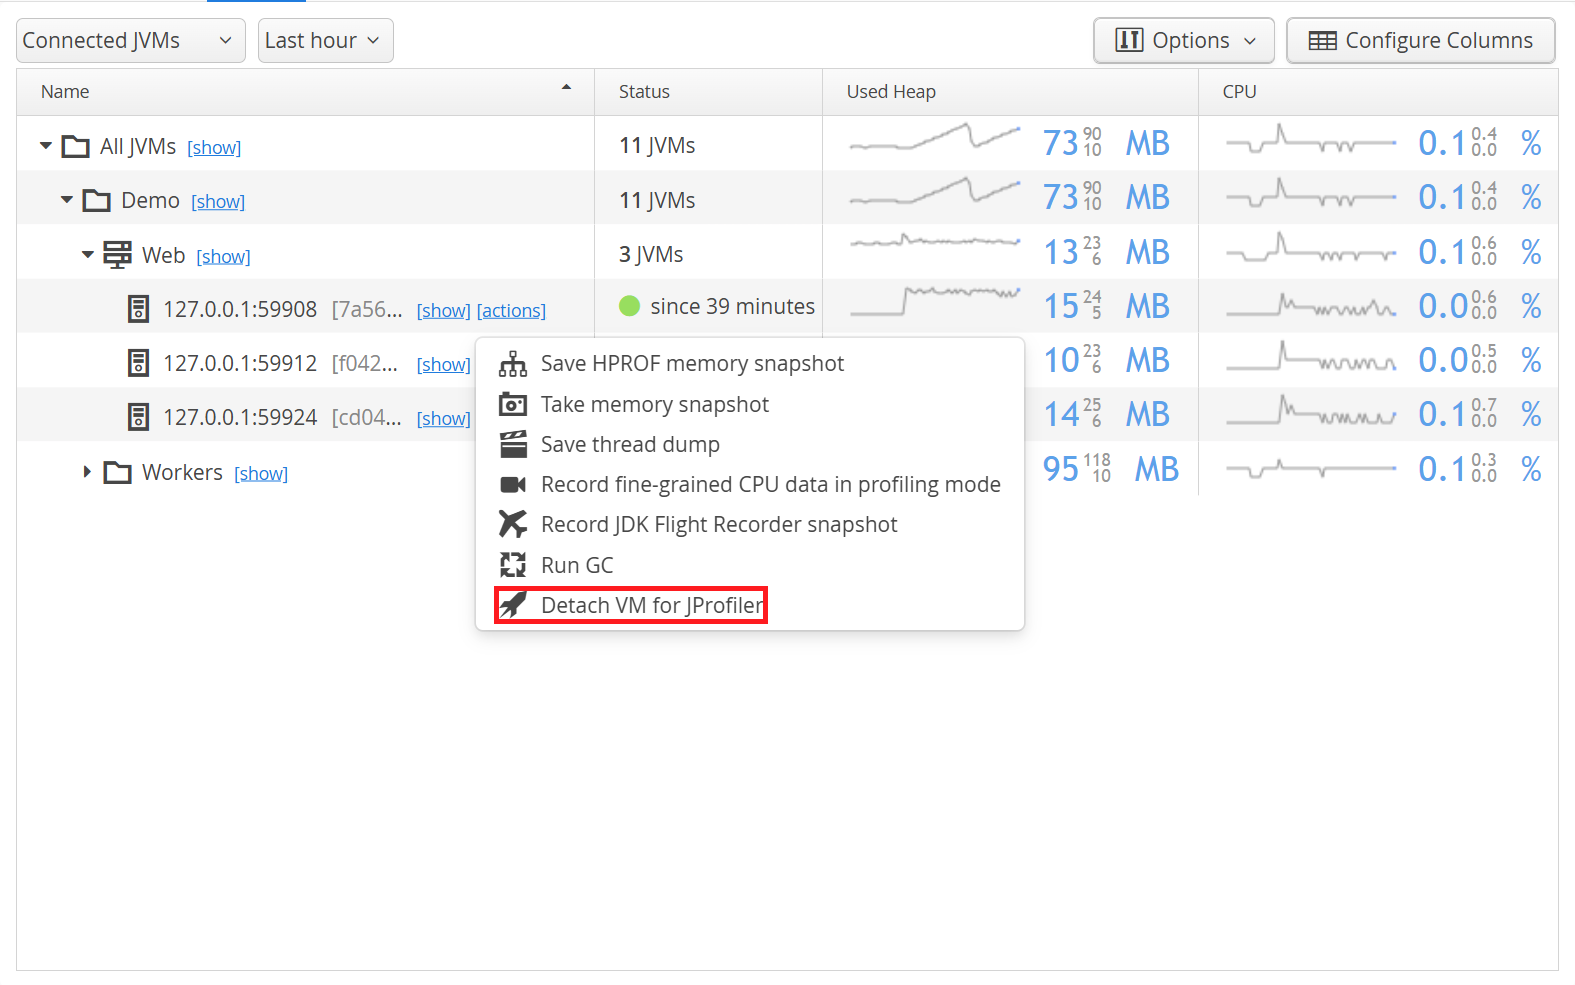Viewport: 1575px width, 985px height.
Task: Click the '[f042...' ID text
Action: pos(365,364)
